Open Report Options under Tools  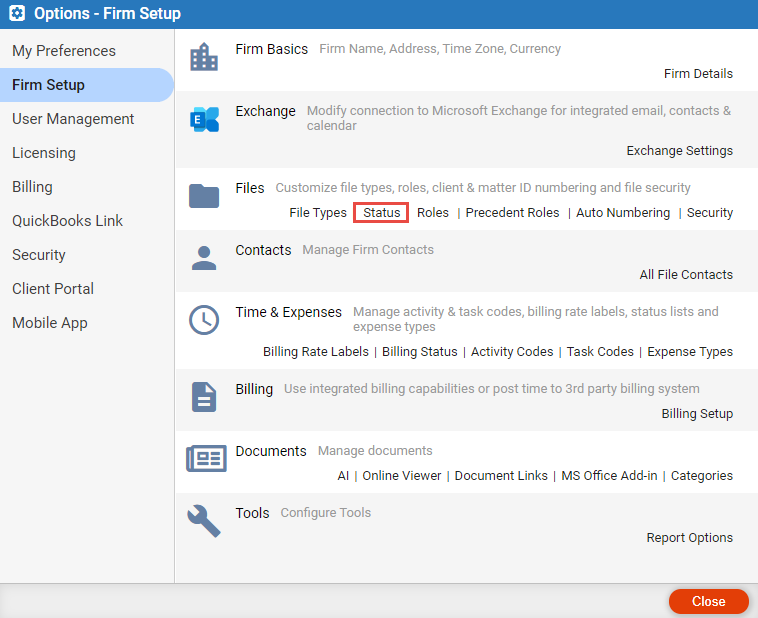(690, 538)
